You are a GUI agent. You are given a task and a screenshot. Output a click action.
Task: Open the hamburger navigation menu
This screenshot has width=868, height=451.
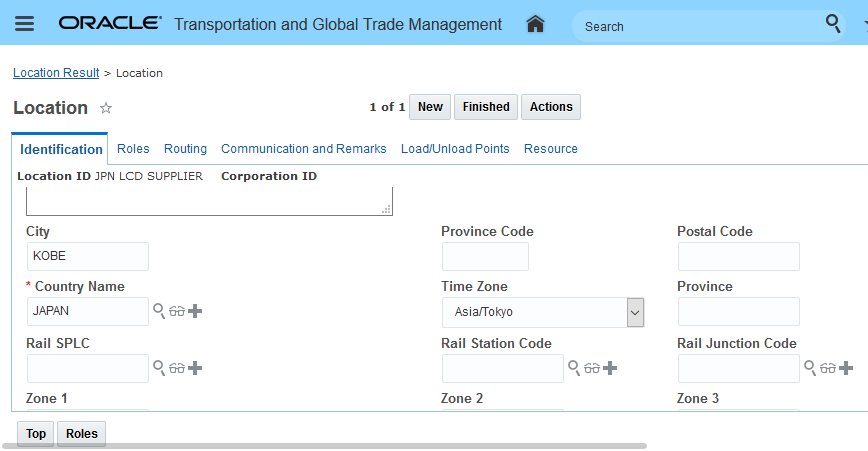click(x=24, y=24)
